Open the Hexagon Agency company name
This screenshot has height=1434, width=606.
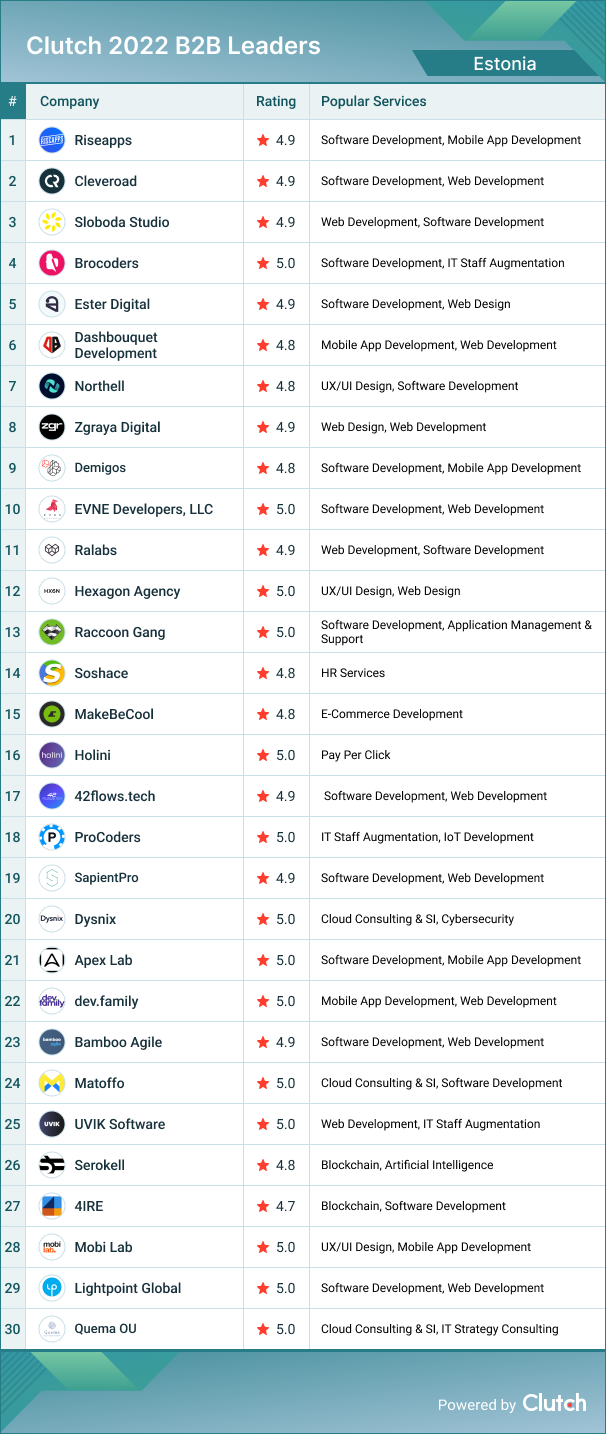coord(127,591)
